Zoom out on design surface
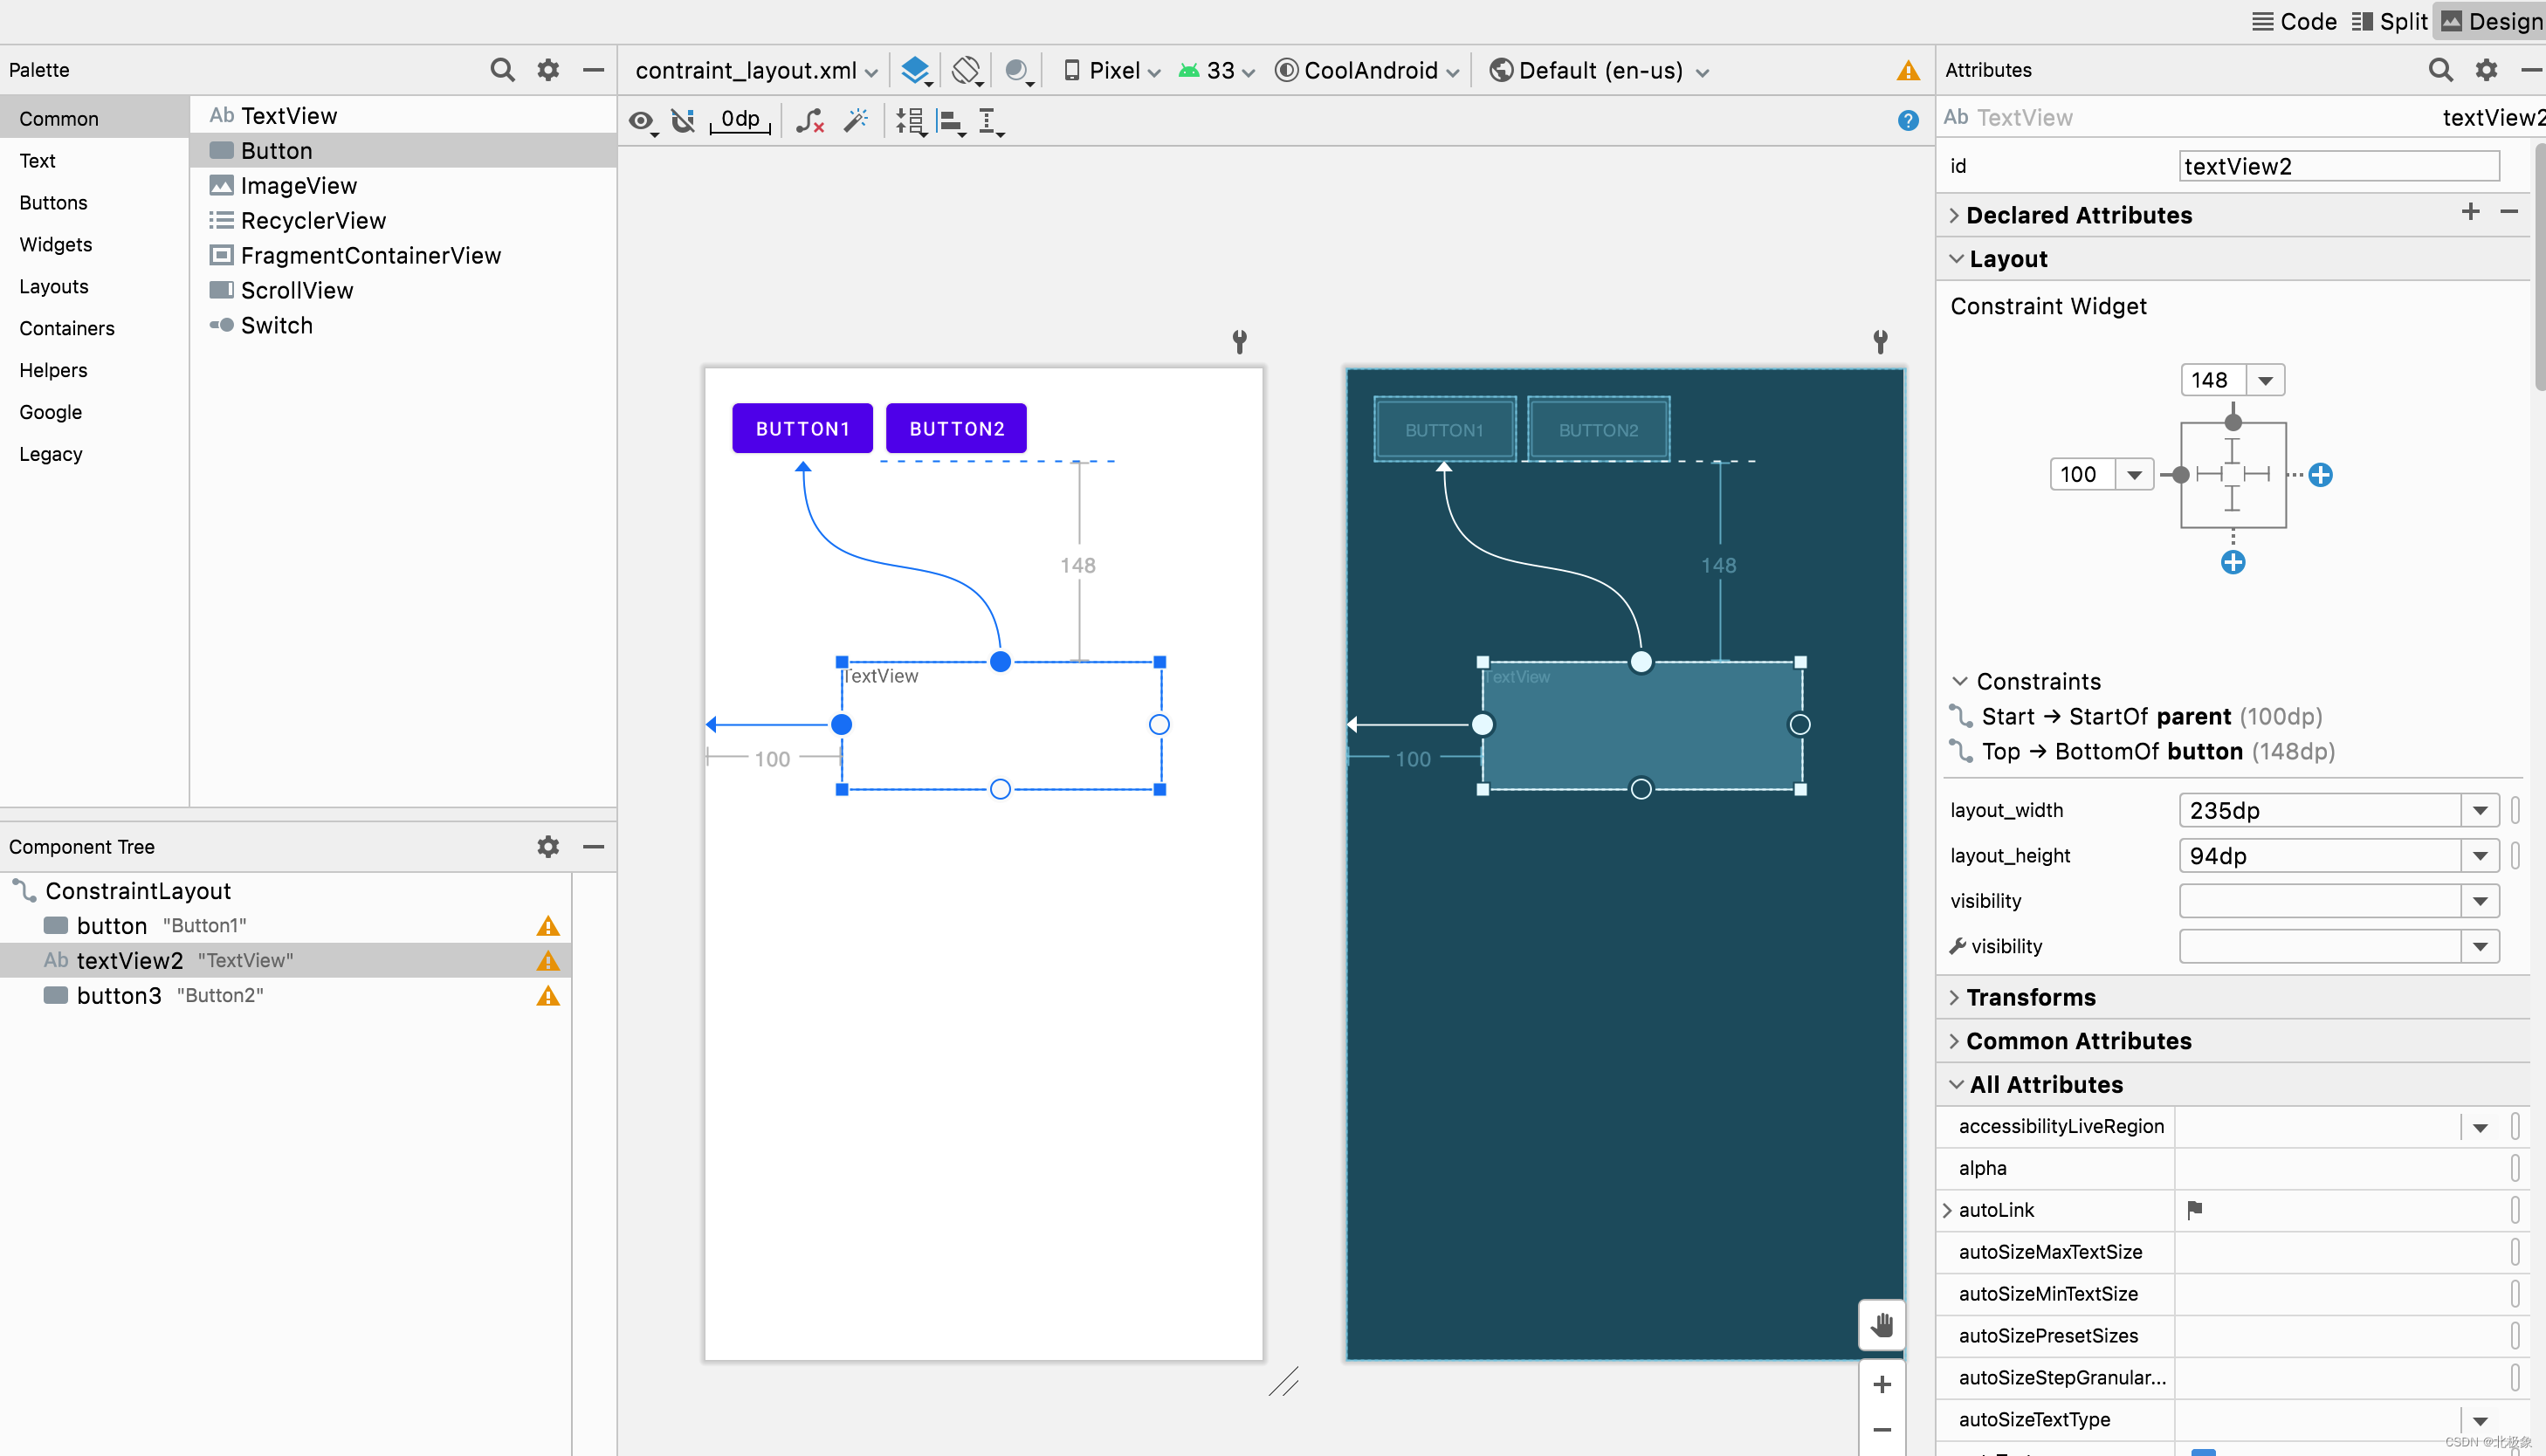 1882,1430
